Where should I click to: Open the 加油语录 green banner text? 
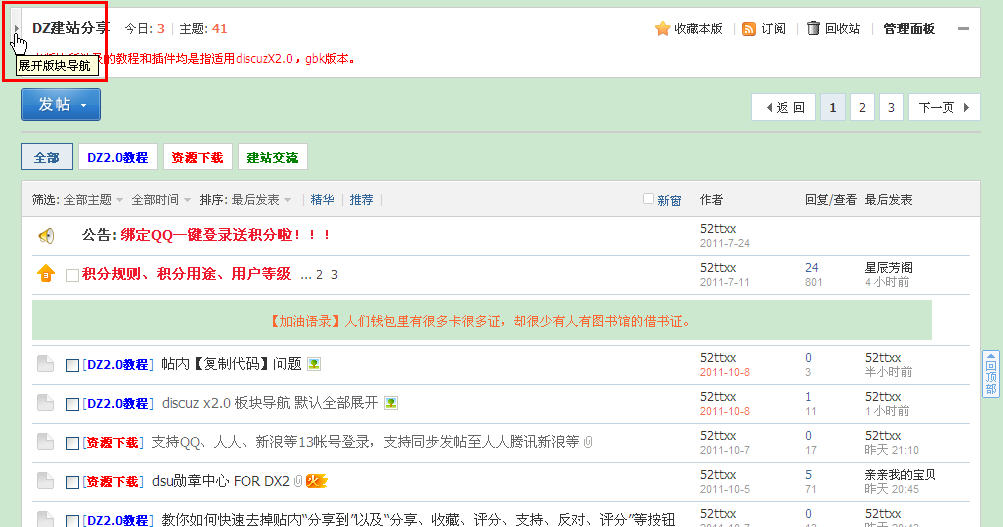(x=482, y=321)
